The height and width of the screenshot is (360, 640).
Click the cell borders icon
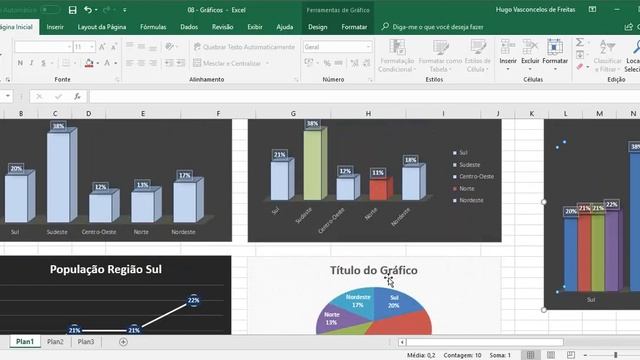coord(65,63)
